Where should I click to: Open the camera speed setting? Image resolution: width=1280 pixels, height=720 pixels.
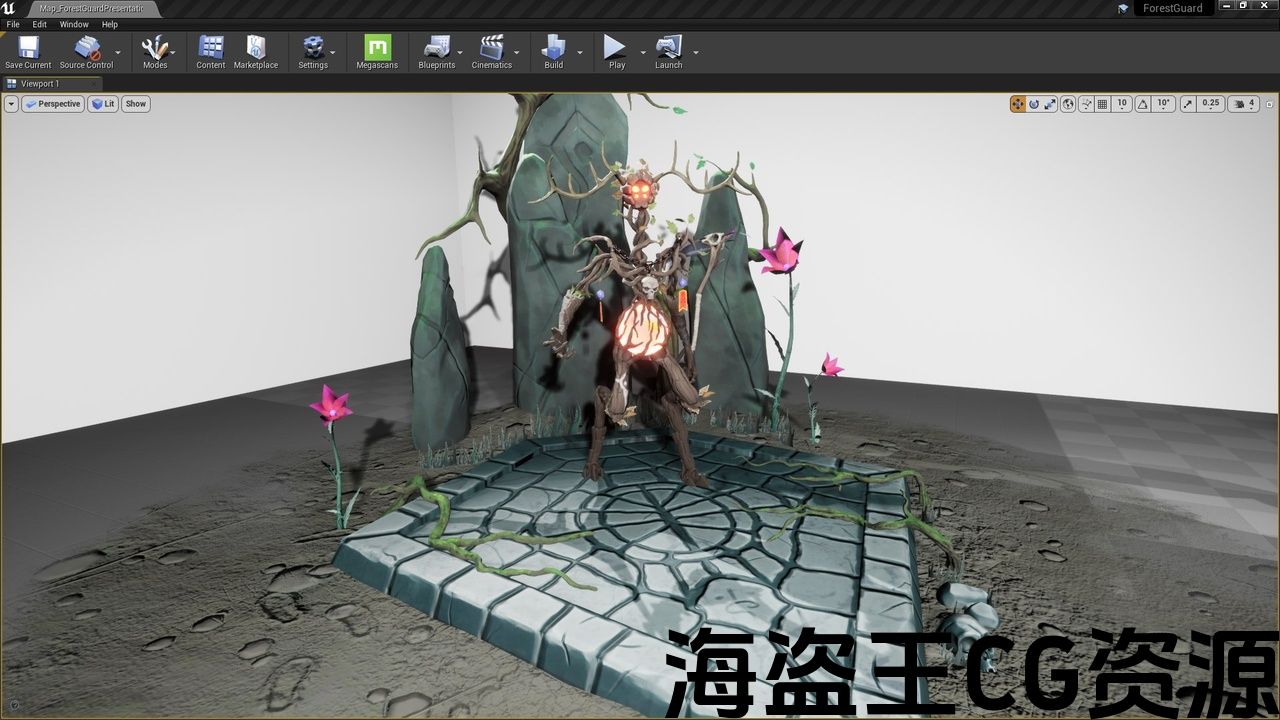tap(1244, 104)
